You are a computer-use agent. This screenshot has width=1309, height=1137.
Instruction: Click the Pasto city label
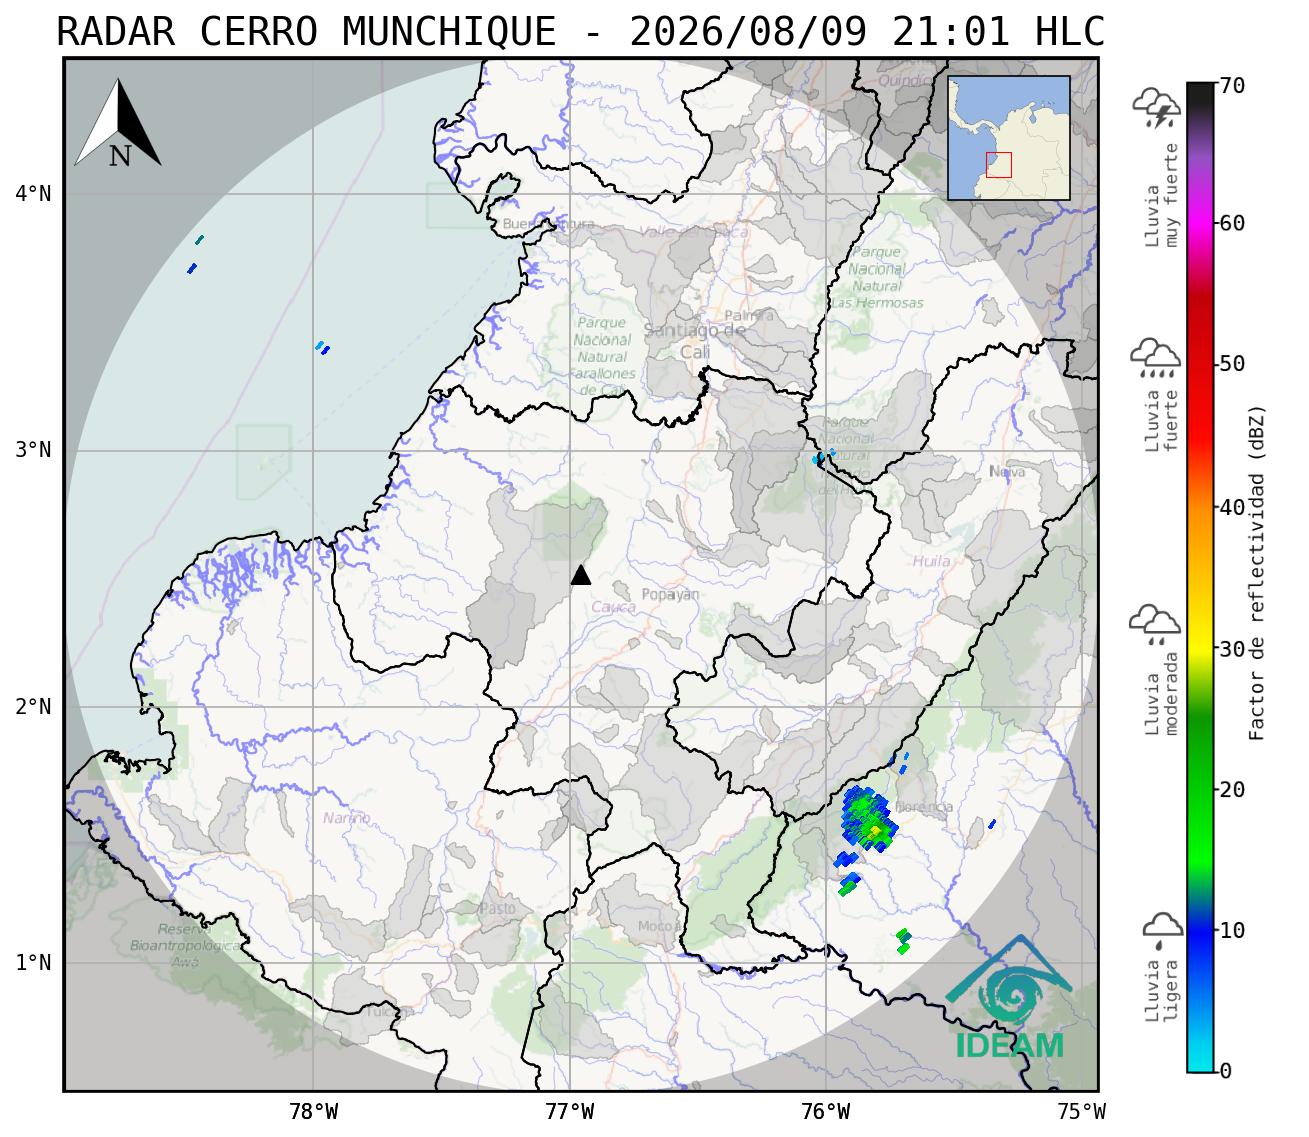[497, 909]
